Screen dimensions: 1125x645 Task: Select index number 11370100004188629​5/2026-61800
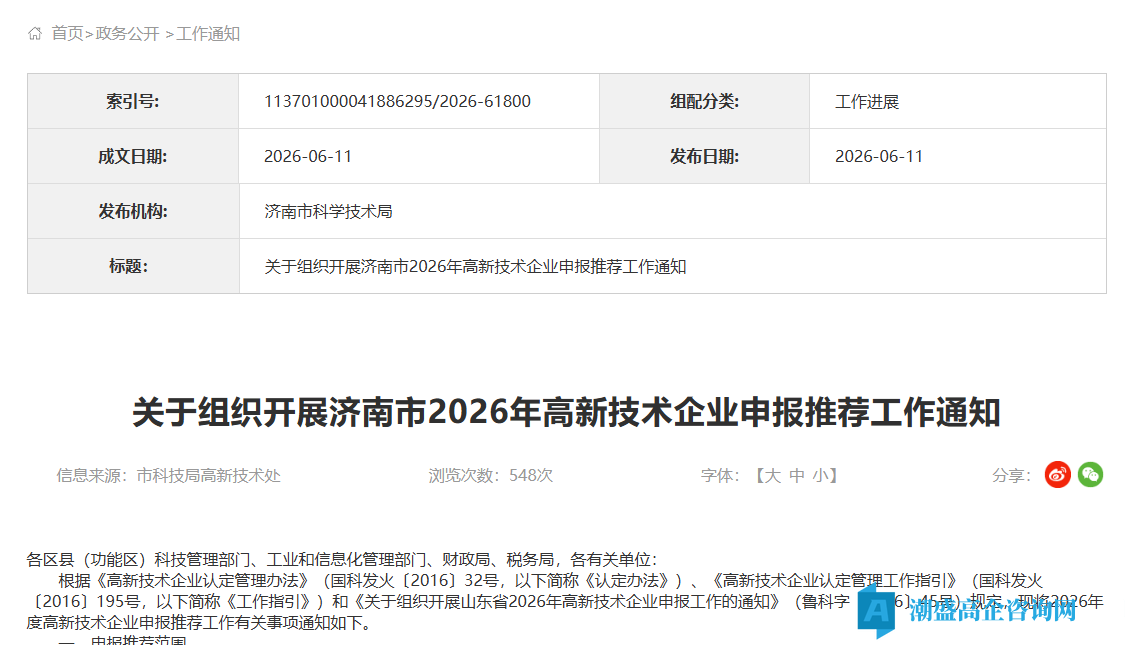coord(397,101)
